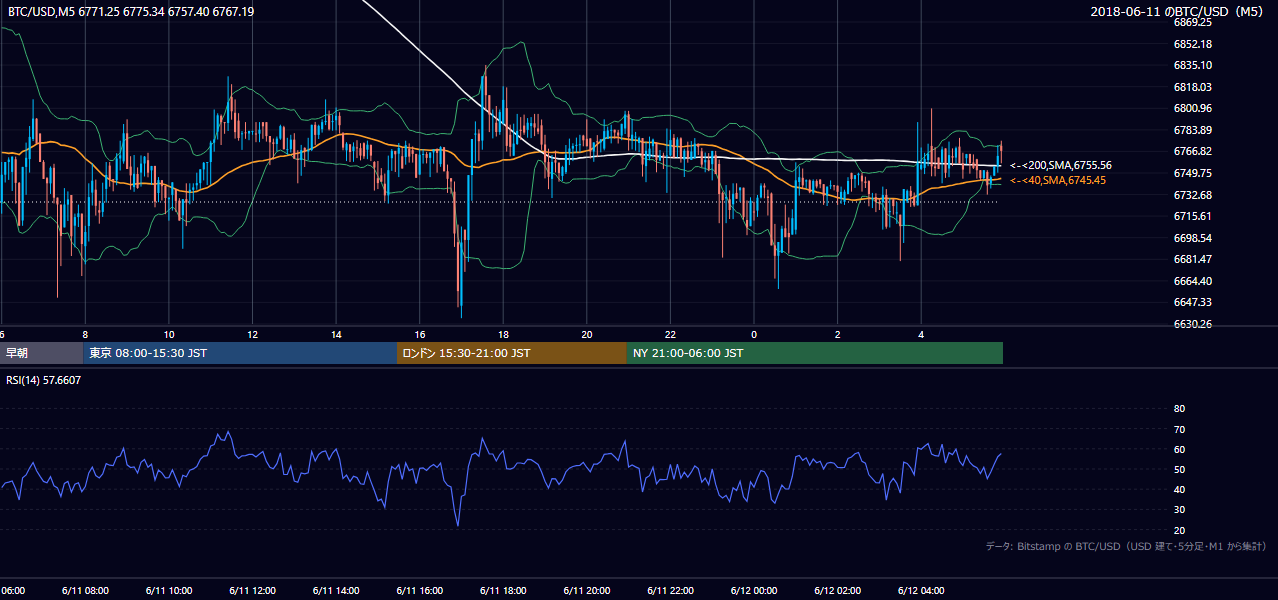This screenshot has width=1278, height=600.
Task: Click the 200 SMA label showing 6755.56
Action: pos(1061,165)
